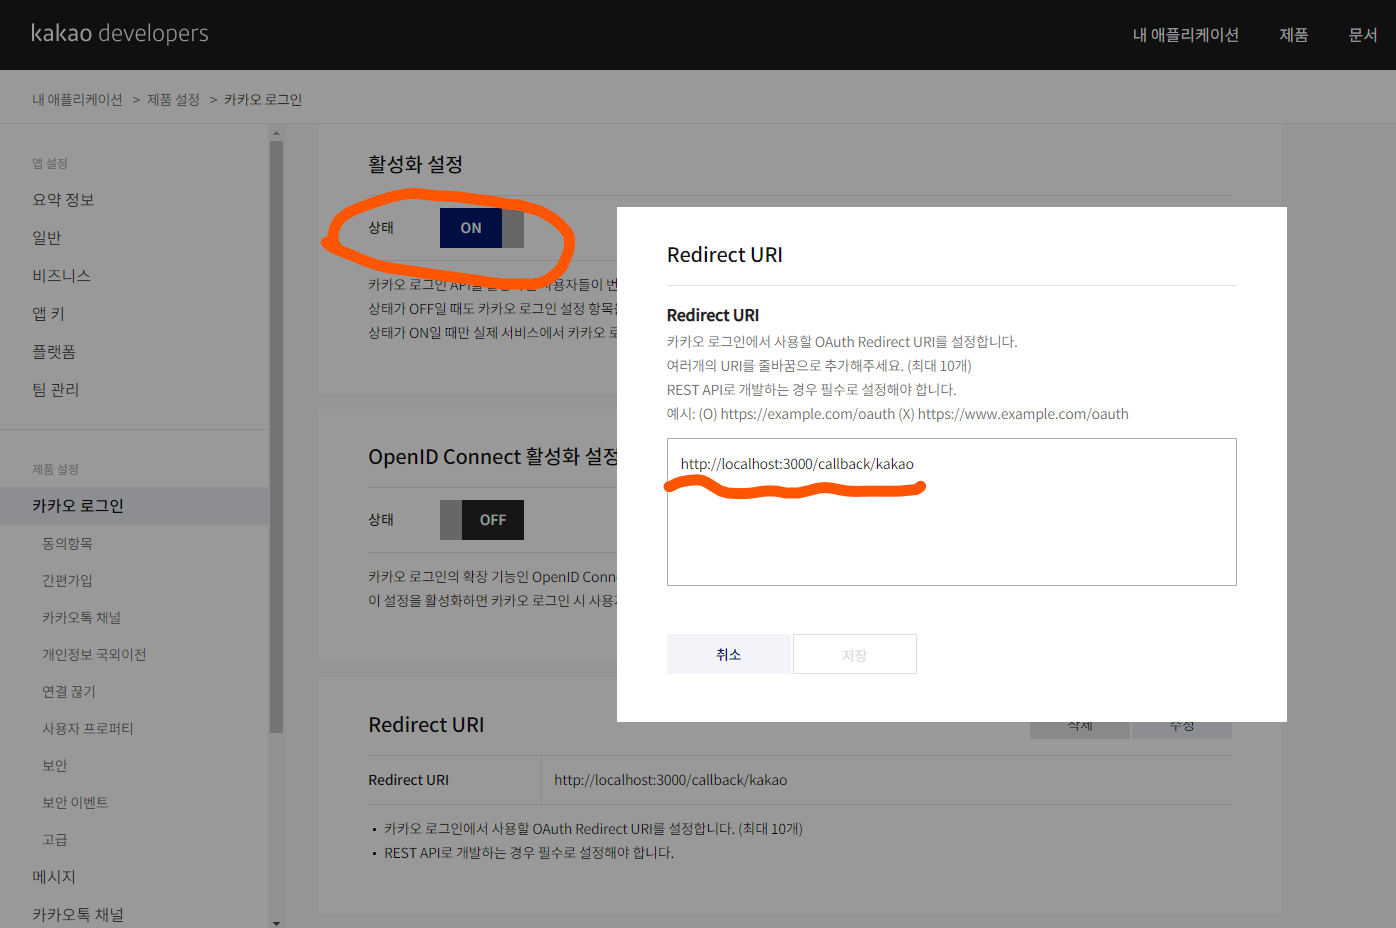Open 보안 이벤트 sidebar sub-item

(75, 803)
